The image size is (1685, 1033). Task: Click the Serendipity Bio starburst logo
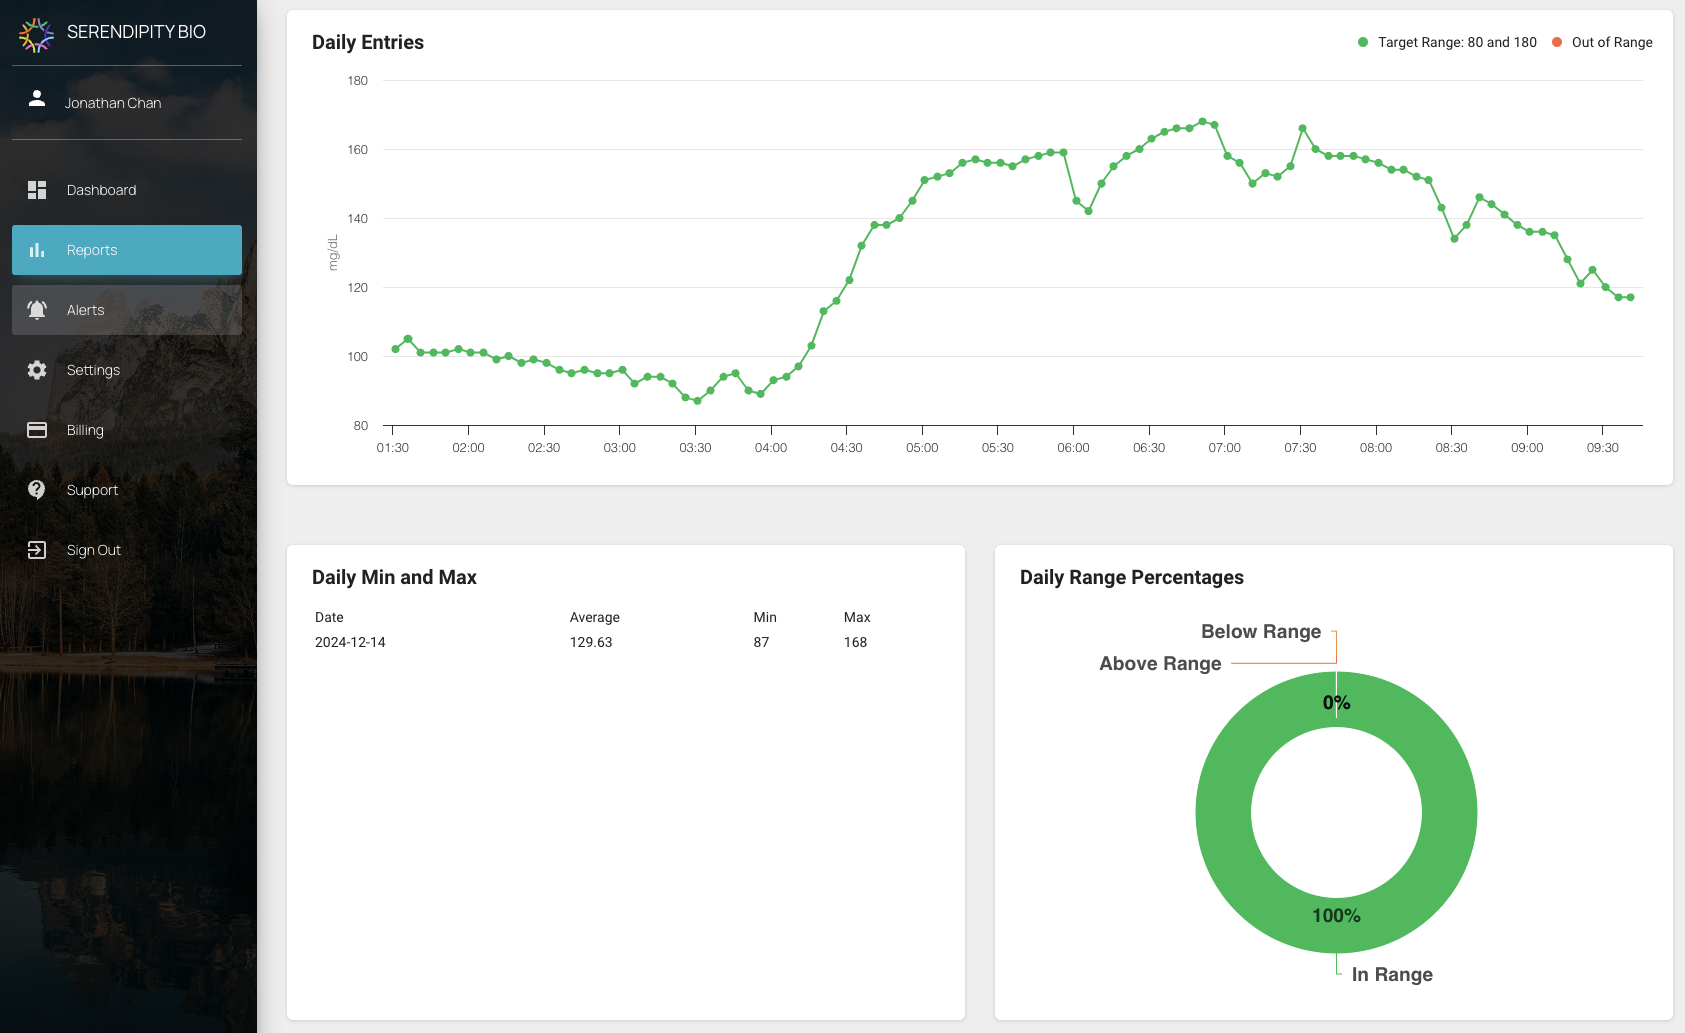36,34
